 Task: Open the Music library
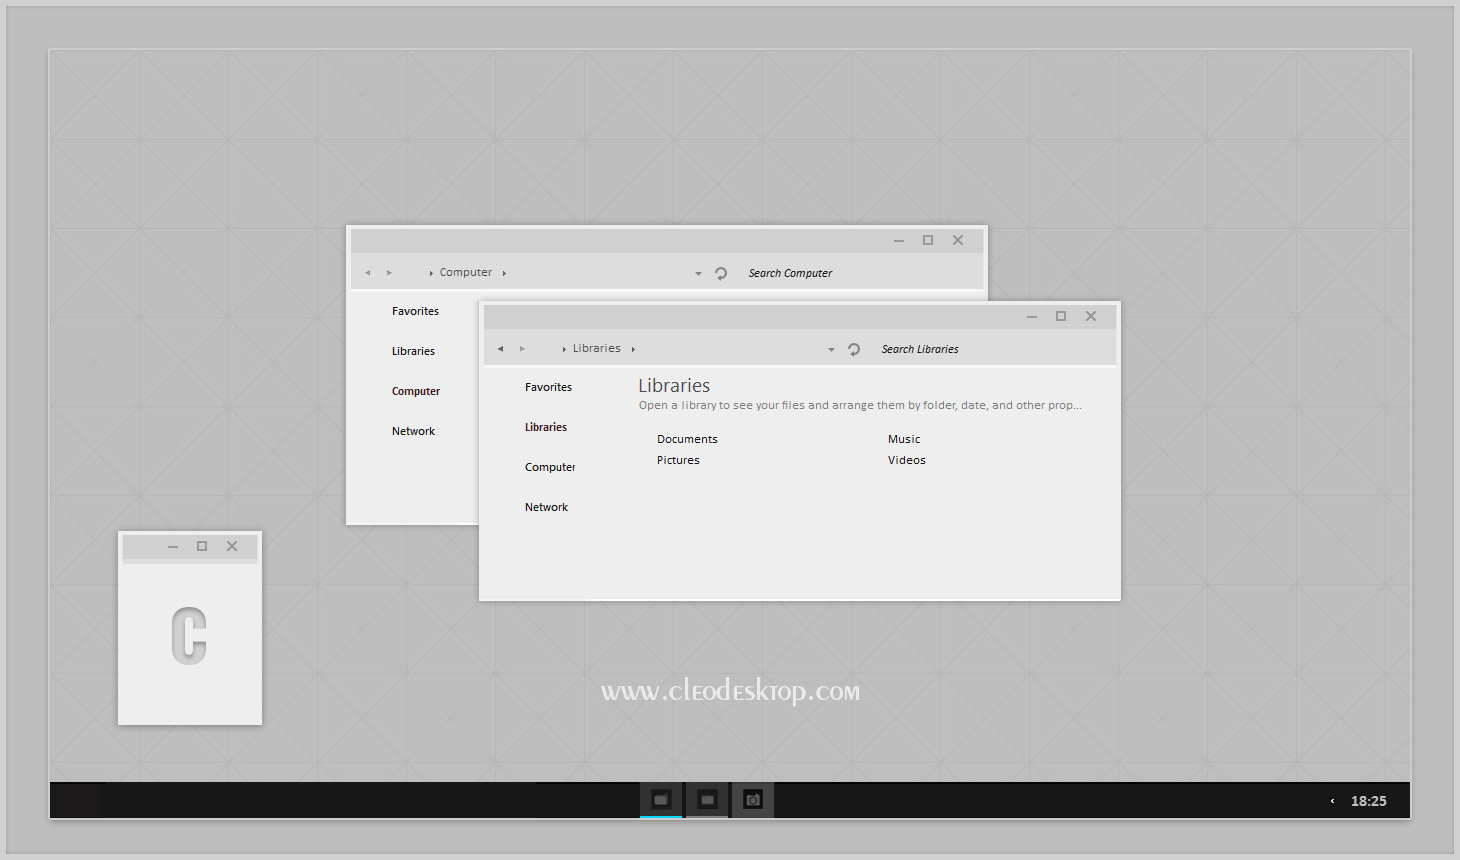pos(904,439)
